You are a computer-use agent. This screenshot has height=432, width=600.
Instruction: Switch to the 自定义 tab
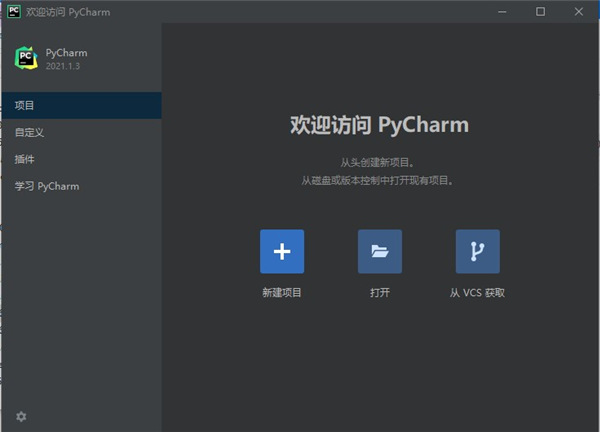(x=82, y=132)
